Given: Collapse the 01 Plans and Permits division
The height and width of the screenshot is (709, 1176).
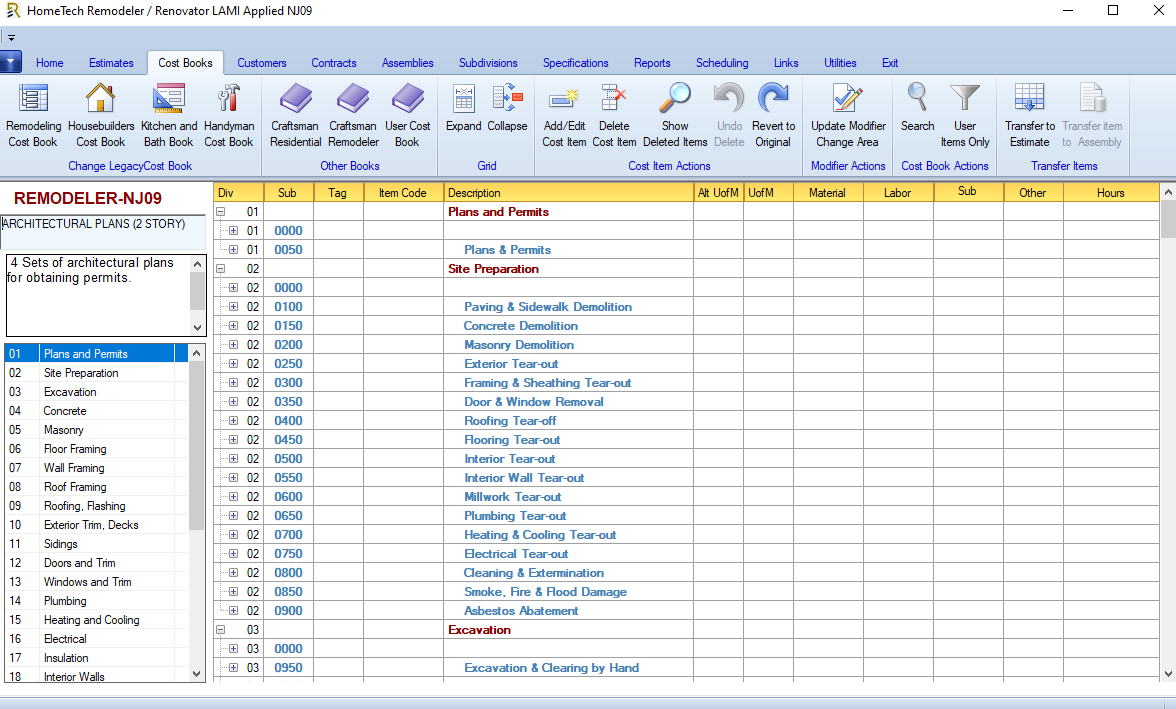Looking at the screenshot, I should (220, 212).
